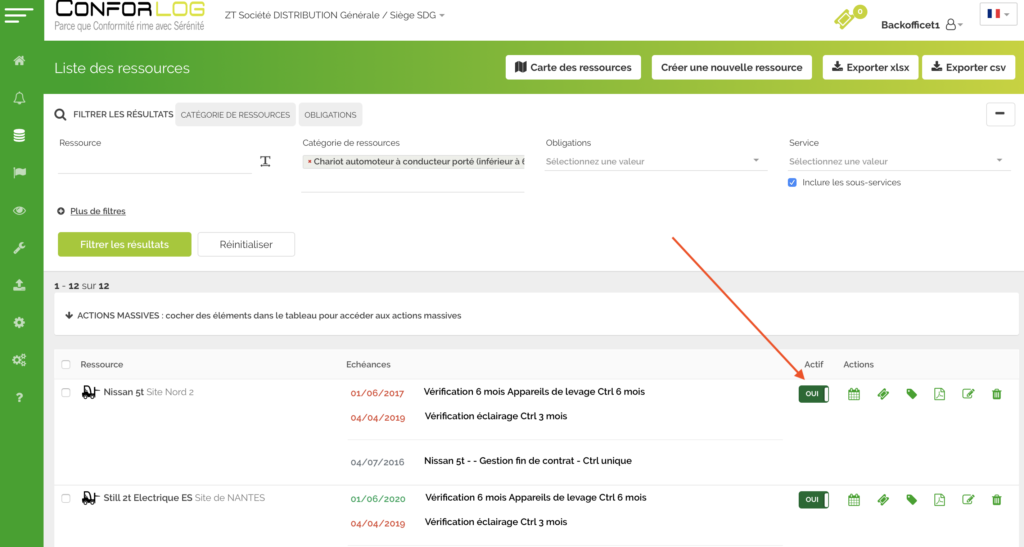
Task: Click Créer une nouvelle ressource button
Action: 732,67
